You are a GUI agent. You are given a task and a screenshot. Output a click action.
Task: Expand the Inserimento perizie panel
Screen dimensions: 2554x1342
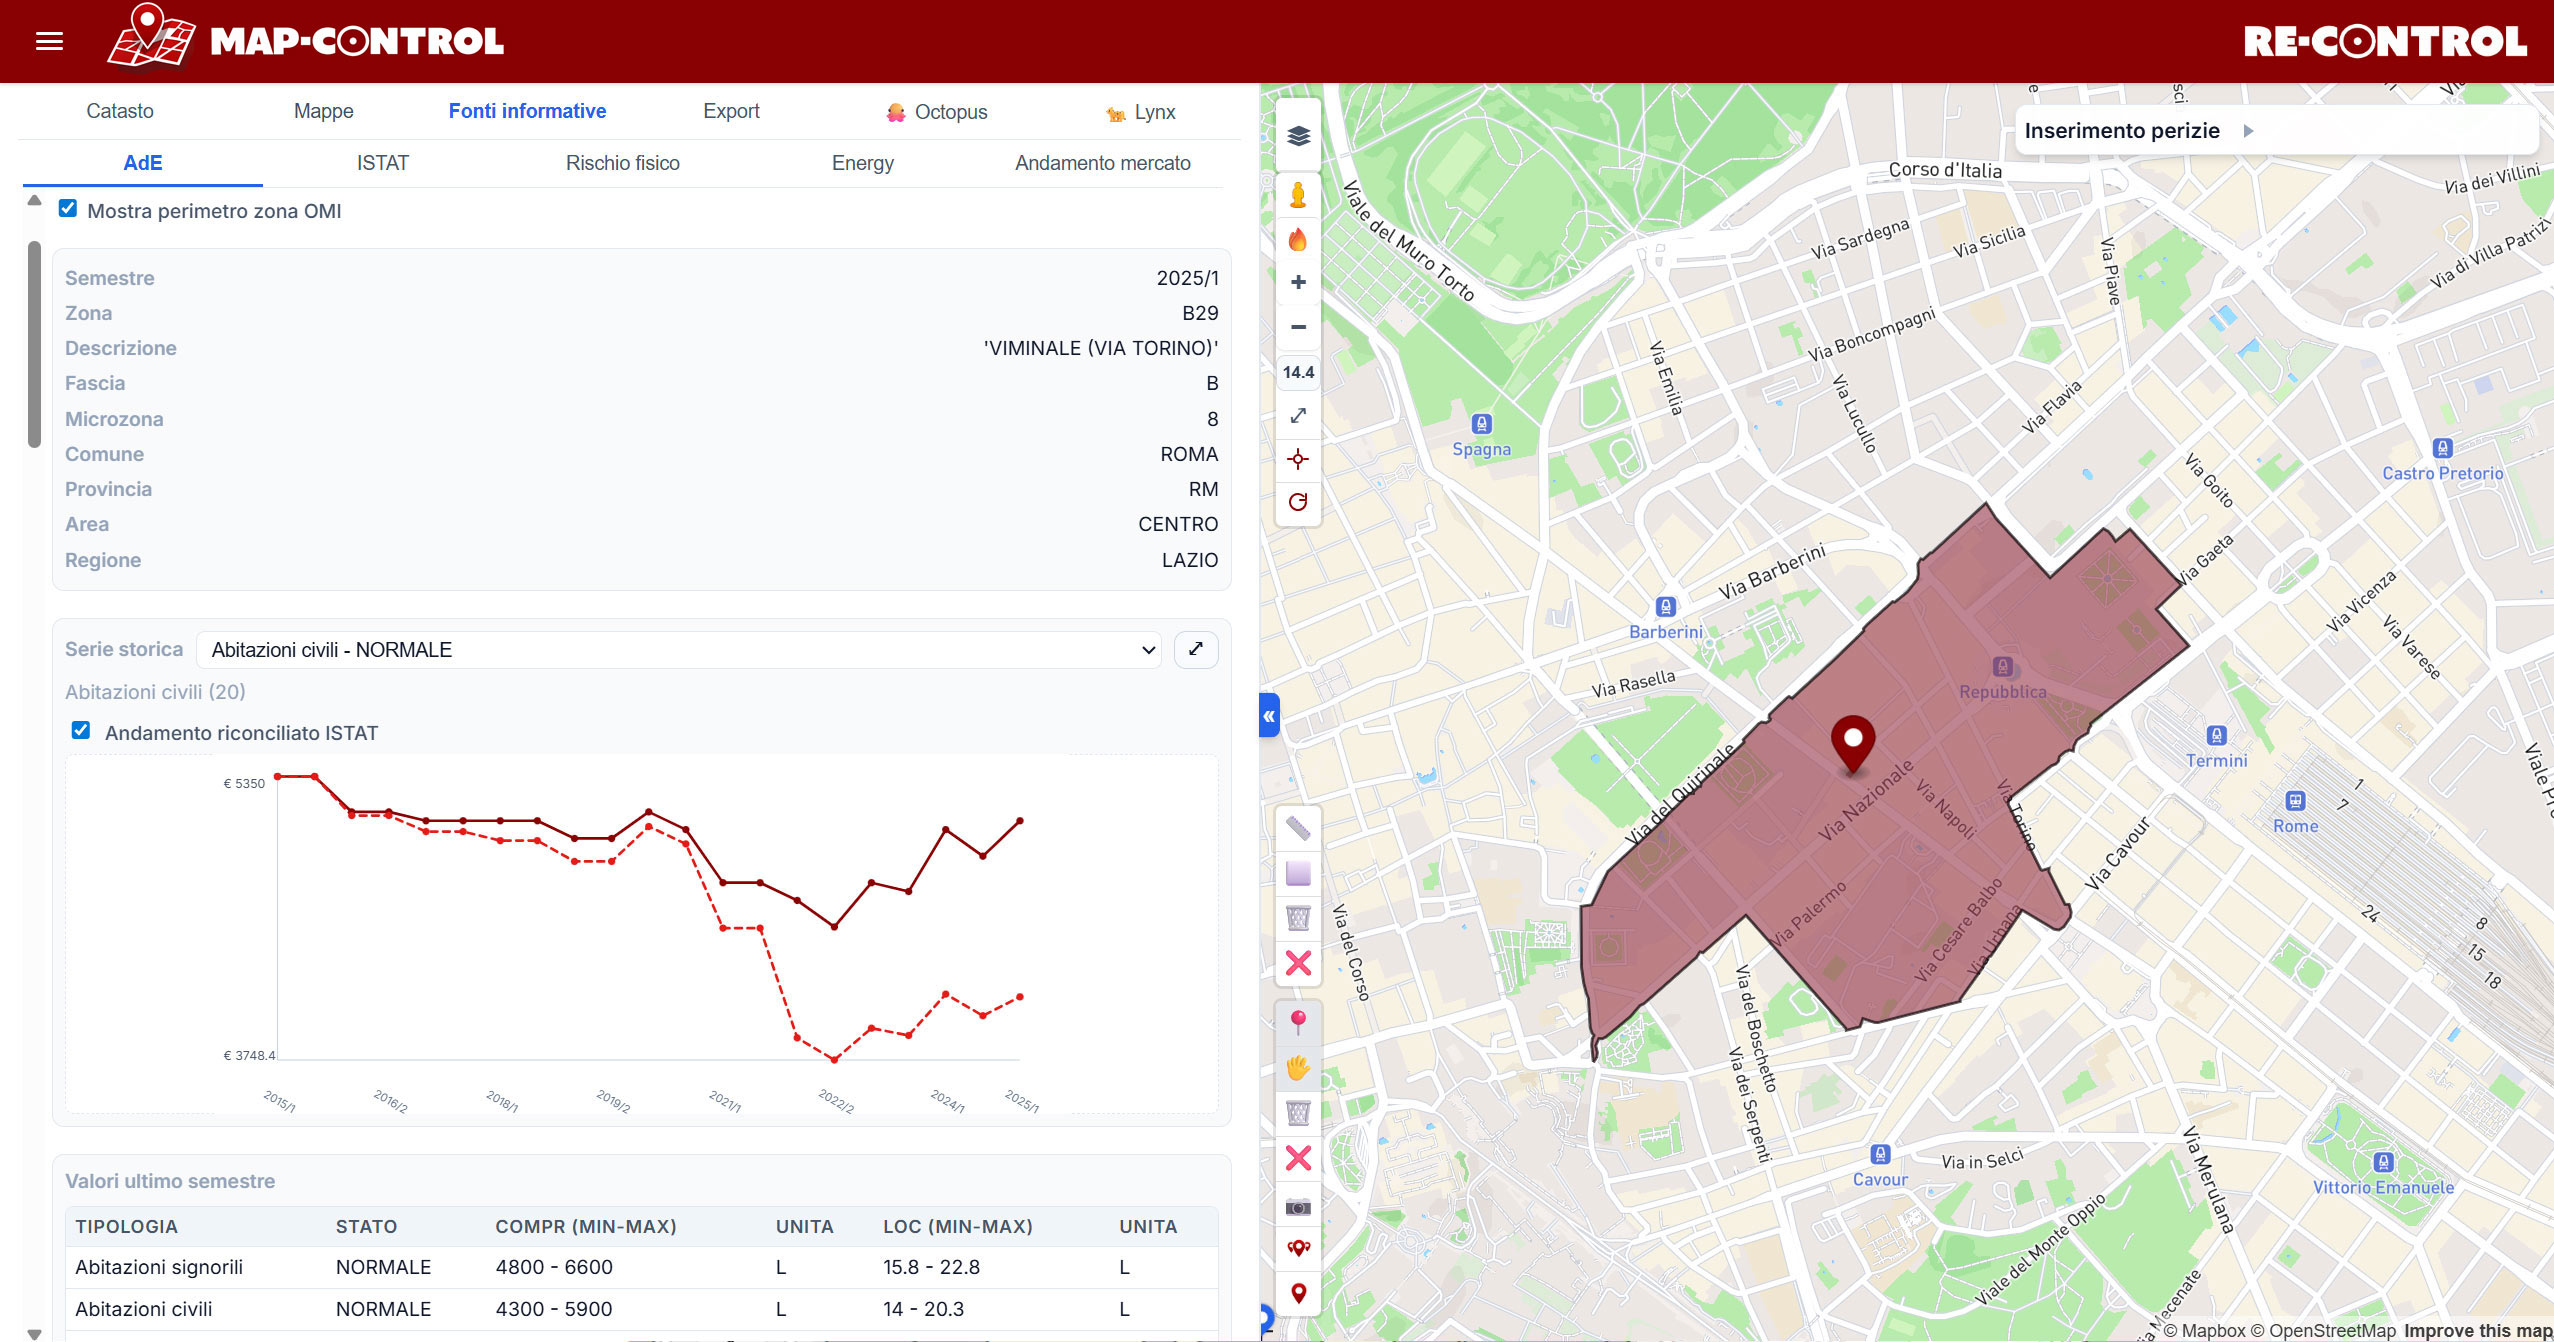[x=2248, y=131]
